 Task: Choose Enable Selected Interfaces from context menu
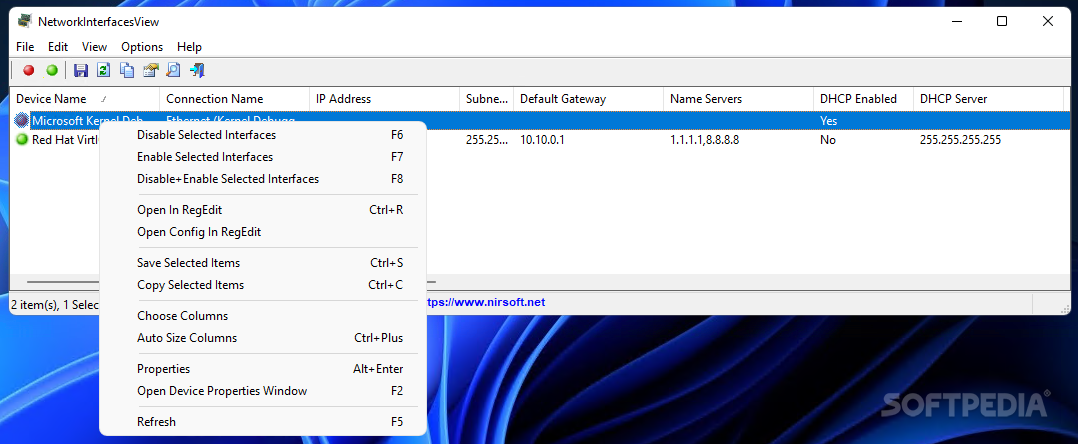(263, 157)
